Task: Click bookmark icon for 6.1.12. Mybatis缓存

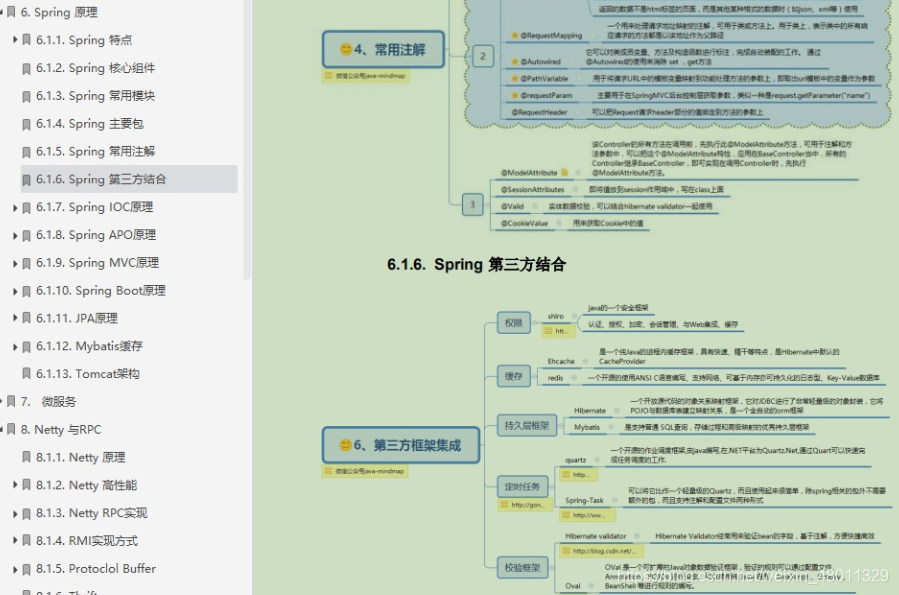Action: (26, 347)
